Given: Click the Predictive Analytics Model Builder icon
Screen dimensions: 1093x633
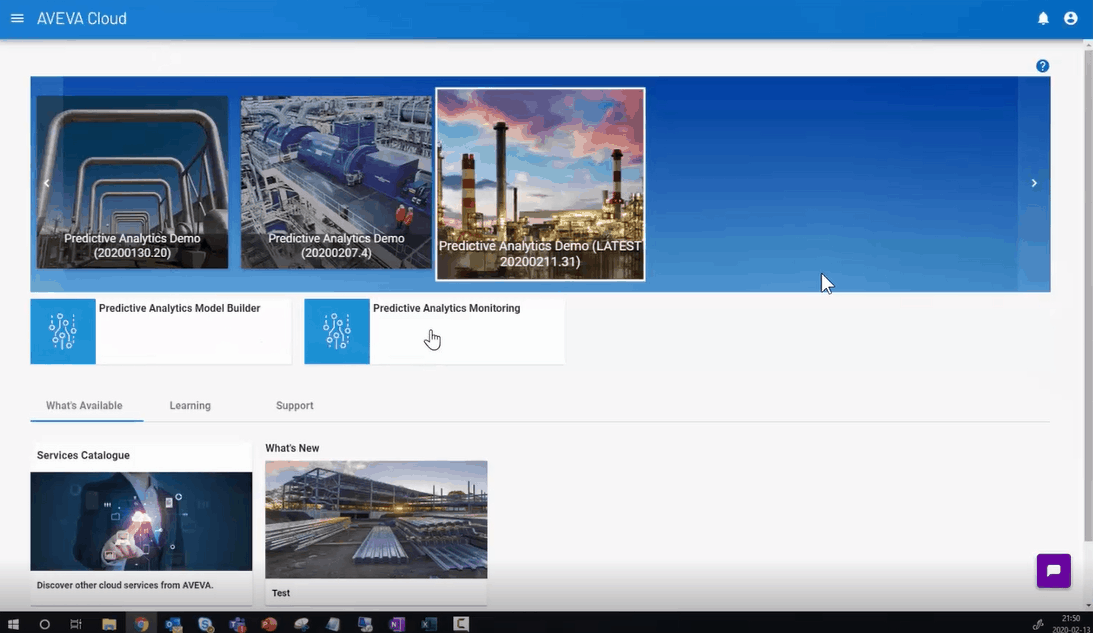Looking at the screenshot, I should click(x=63, y=331).
